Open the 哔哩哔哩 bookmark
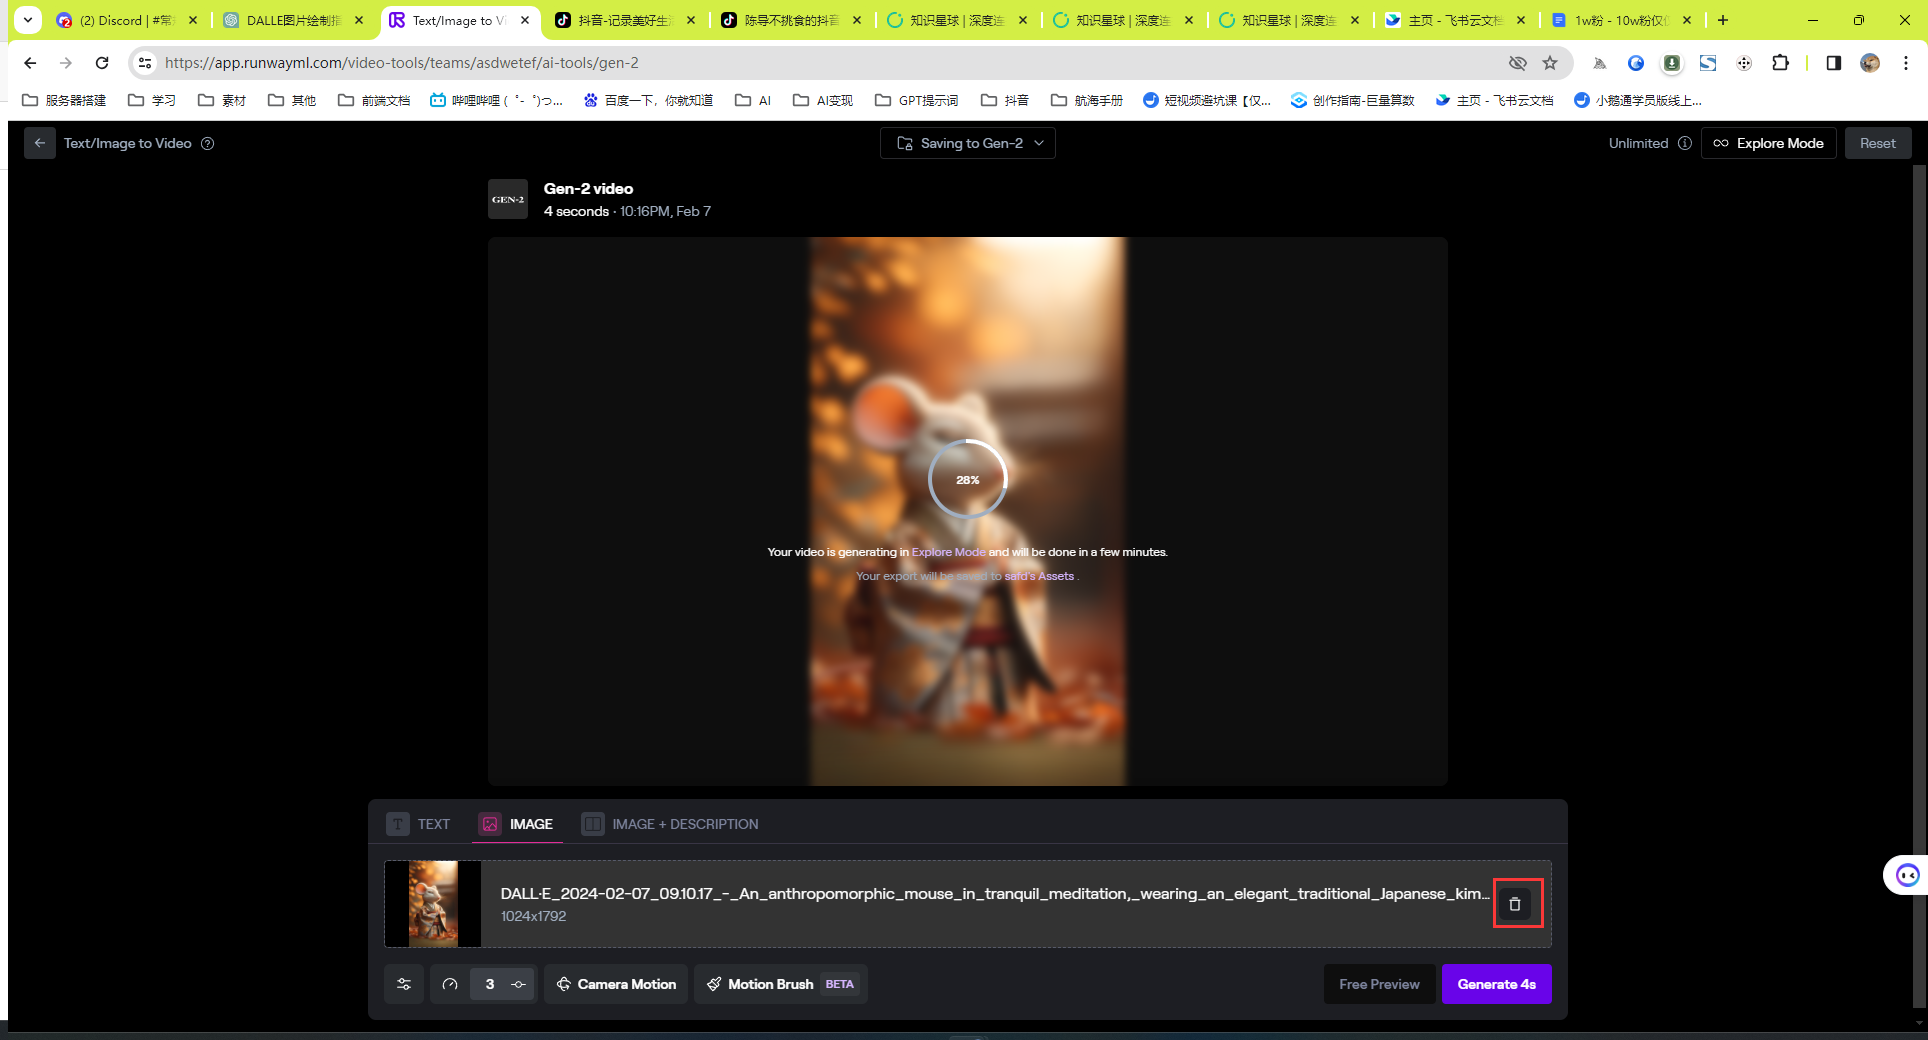1928x1040 pixels. coord(496,100)
